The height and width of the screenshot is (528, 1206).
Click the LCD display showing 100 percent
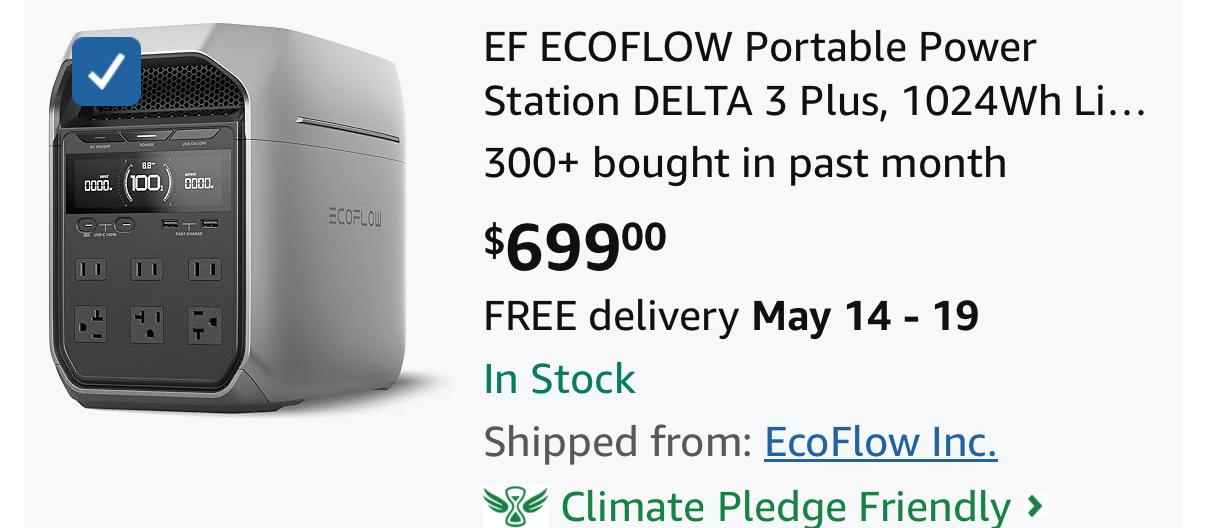pyautogui.click(x=146, y=183)
